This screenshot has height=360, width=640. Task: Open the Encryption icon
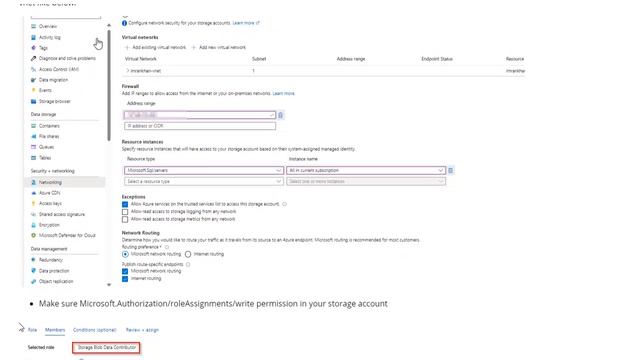(x=33, y=225)
